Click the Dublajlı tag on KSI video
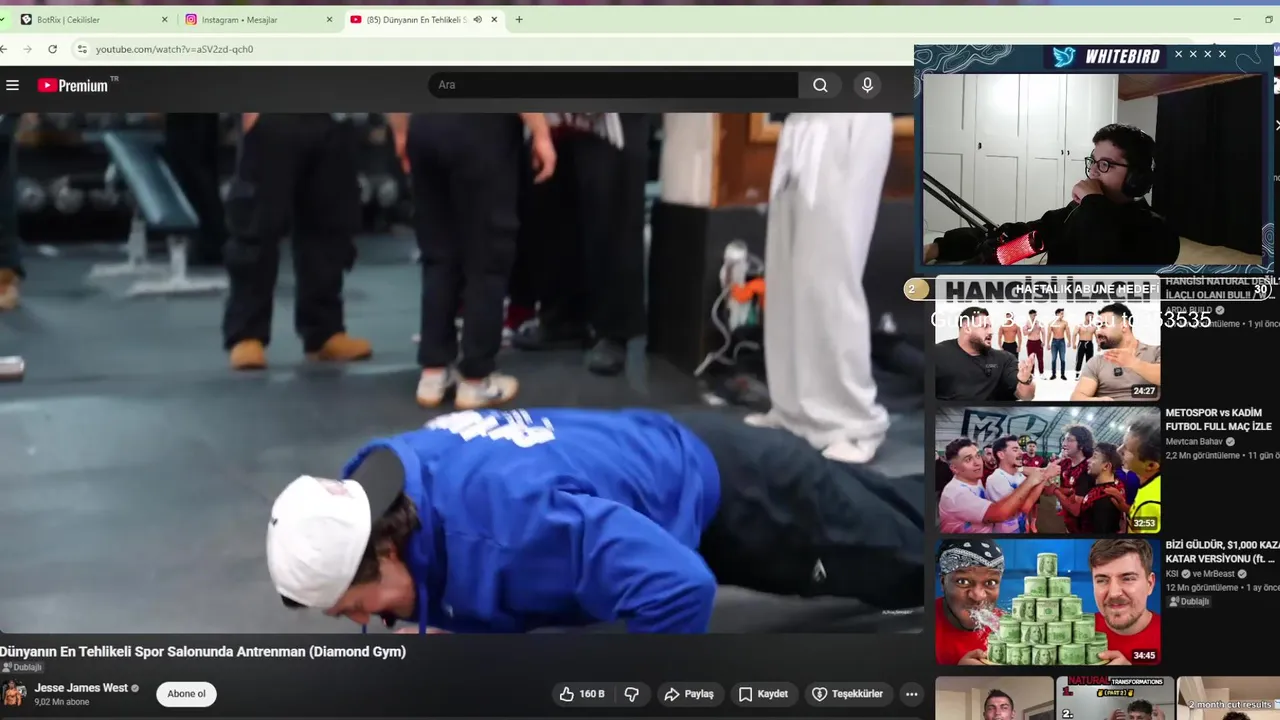 coord(1189,602)
